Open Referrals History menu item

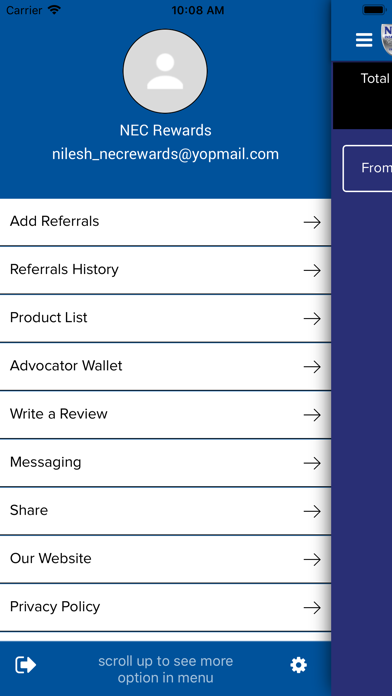click(165, 270)
